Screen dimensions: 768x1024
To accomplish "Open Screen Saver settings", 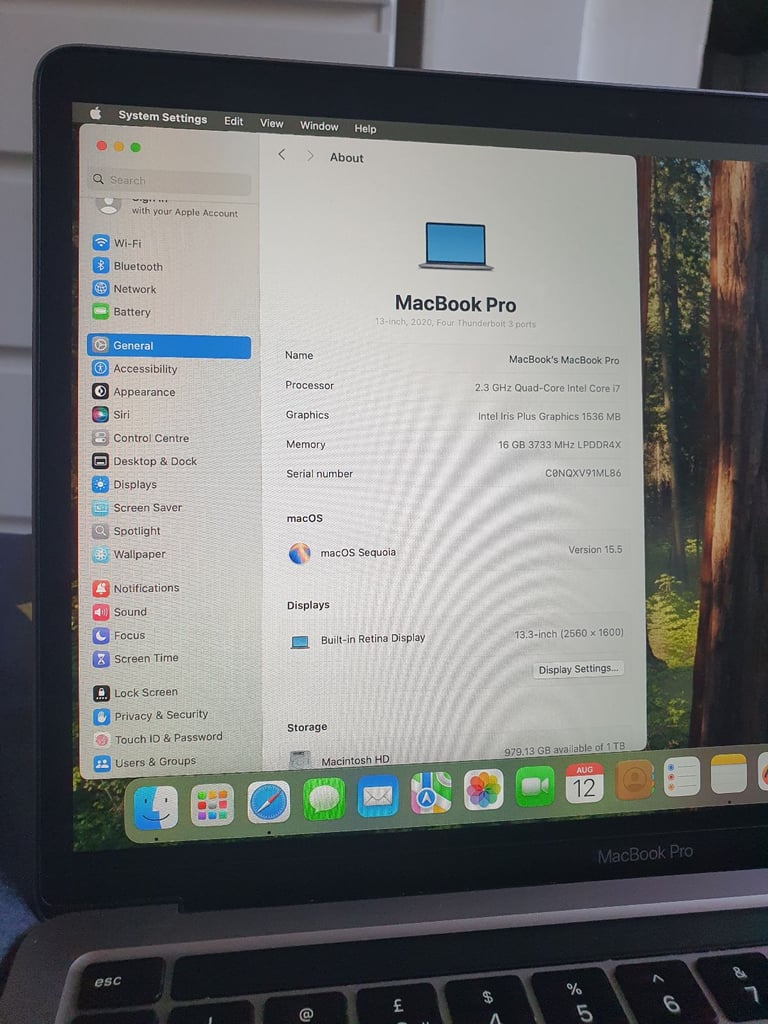I will click(x=137, y=507).
